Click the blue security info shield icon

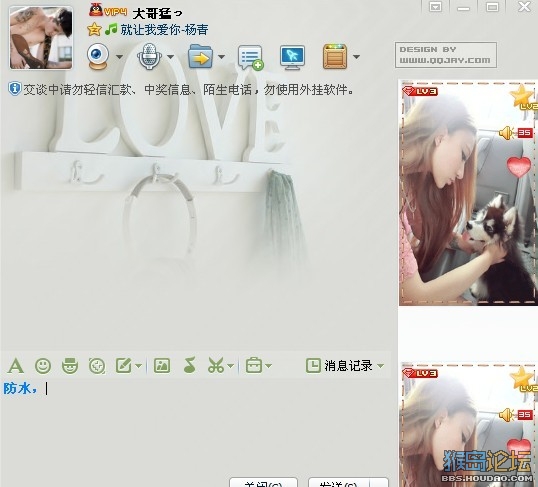point(14,89)
